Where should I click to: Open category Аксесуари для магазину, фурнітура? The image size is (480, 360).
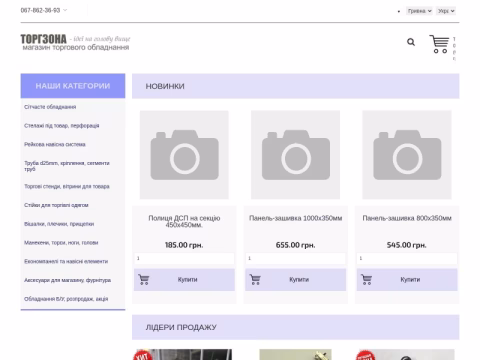click(x=67, y=280)
